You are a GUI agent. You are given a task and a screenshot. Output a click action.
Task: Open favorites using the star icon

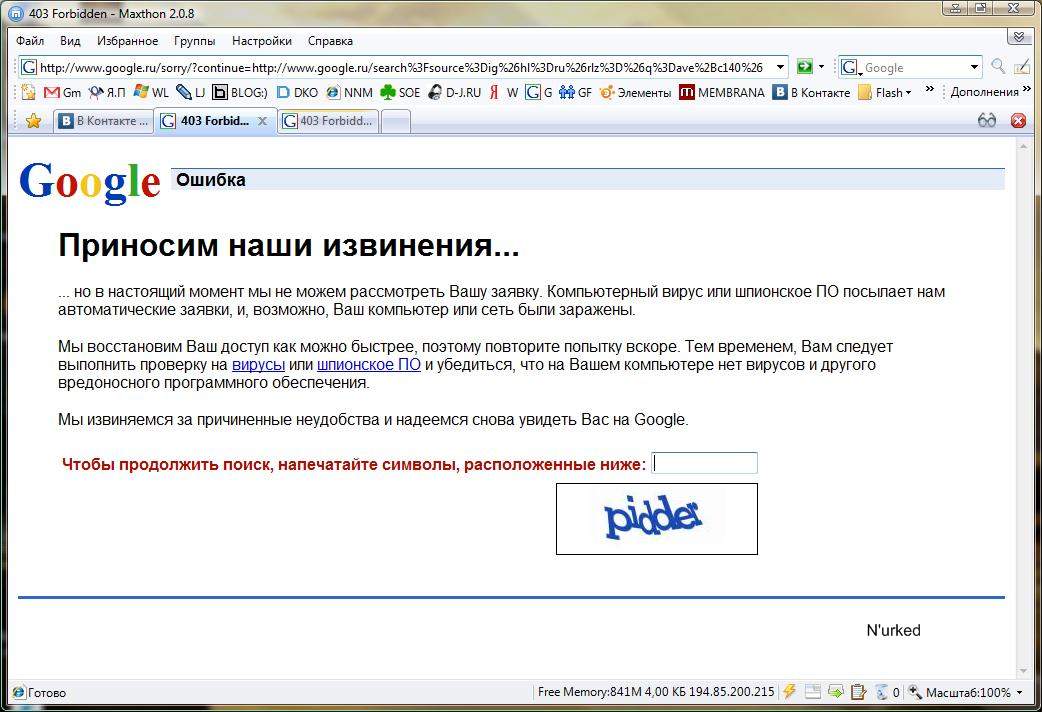34,120
